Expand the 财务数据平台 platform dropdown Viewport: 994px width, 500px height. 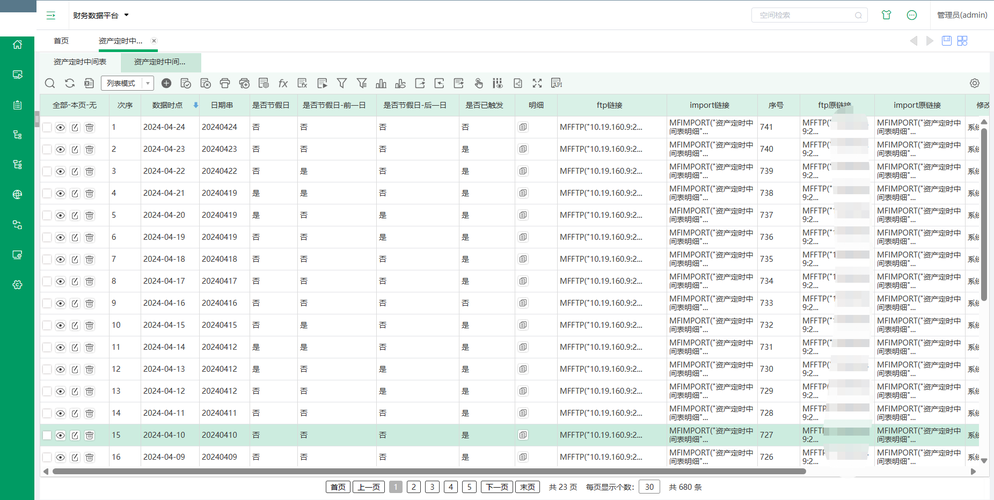(x=101, y=15)
